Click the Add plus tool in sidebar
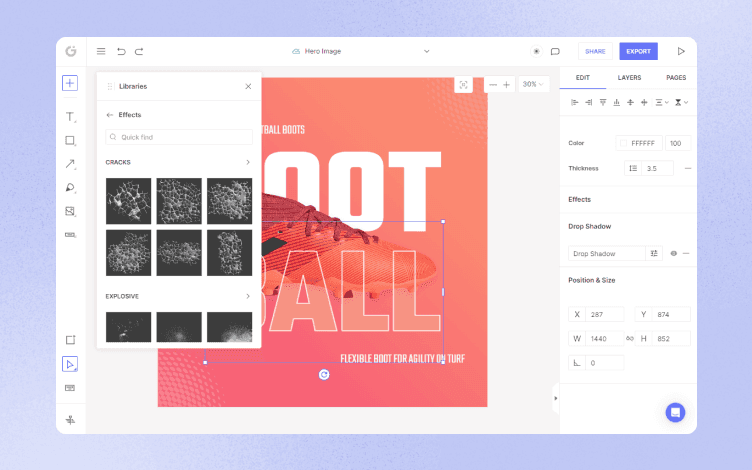The width and height of the screenshot is (752, 470). [x=70, y=83]
